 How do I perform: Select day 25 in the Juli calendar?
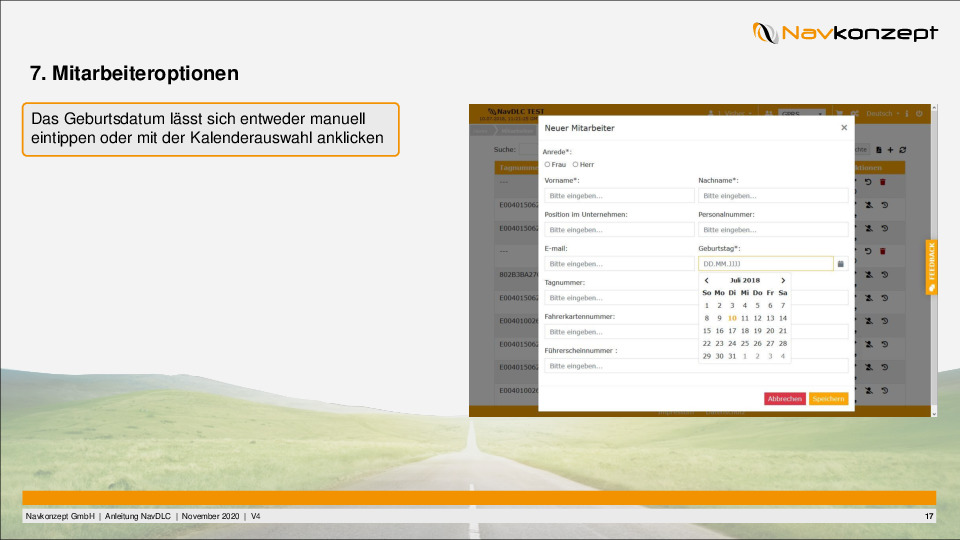coord(744,343)
